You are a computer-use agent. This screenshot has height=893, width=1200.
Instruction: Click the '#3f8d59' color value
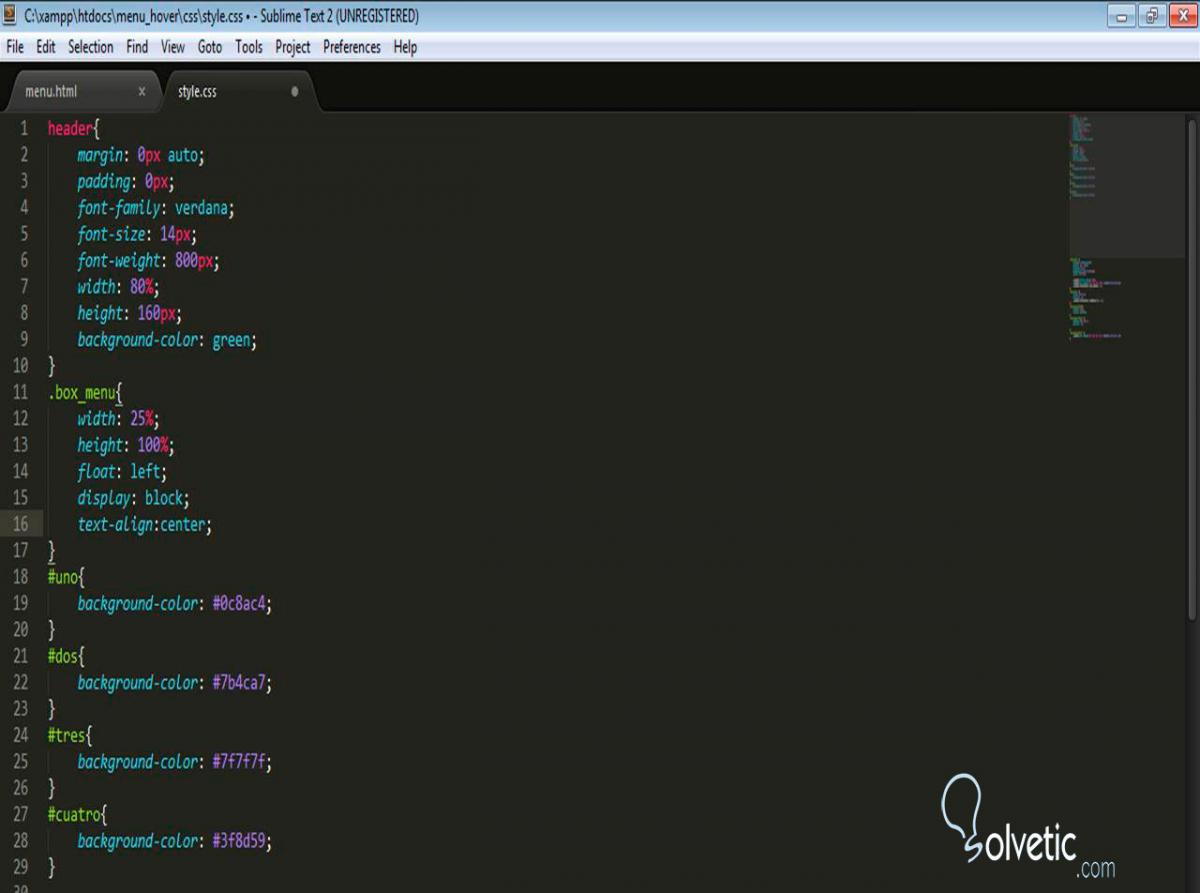[x=239, y=841]
